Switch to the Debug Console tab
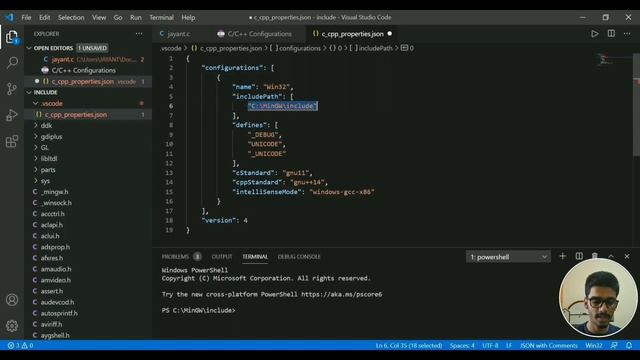640x360 pixels. coord(299,257)
